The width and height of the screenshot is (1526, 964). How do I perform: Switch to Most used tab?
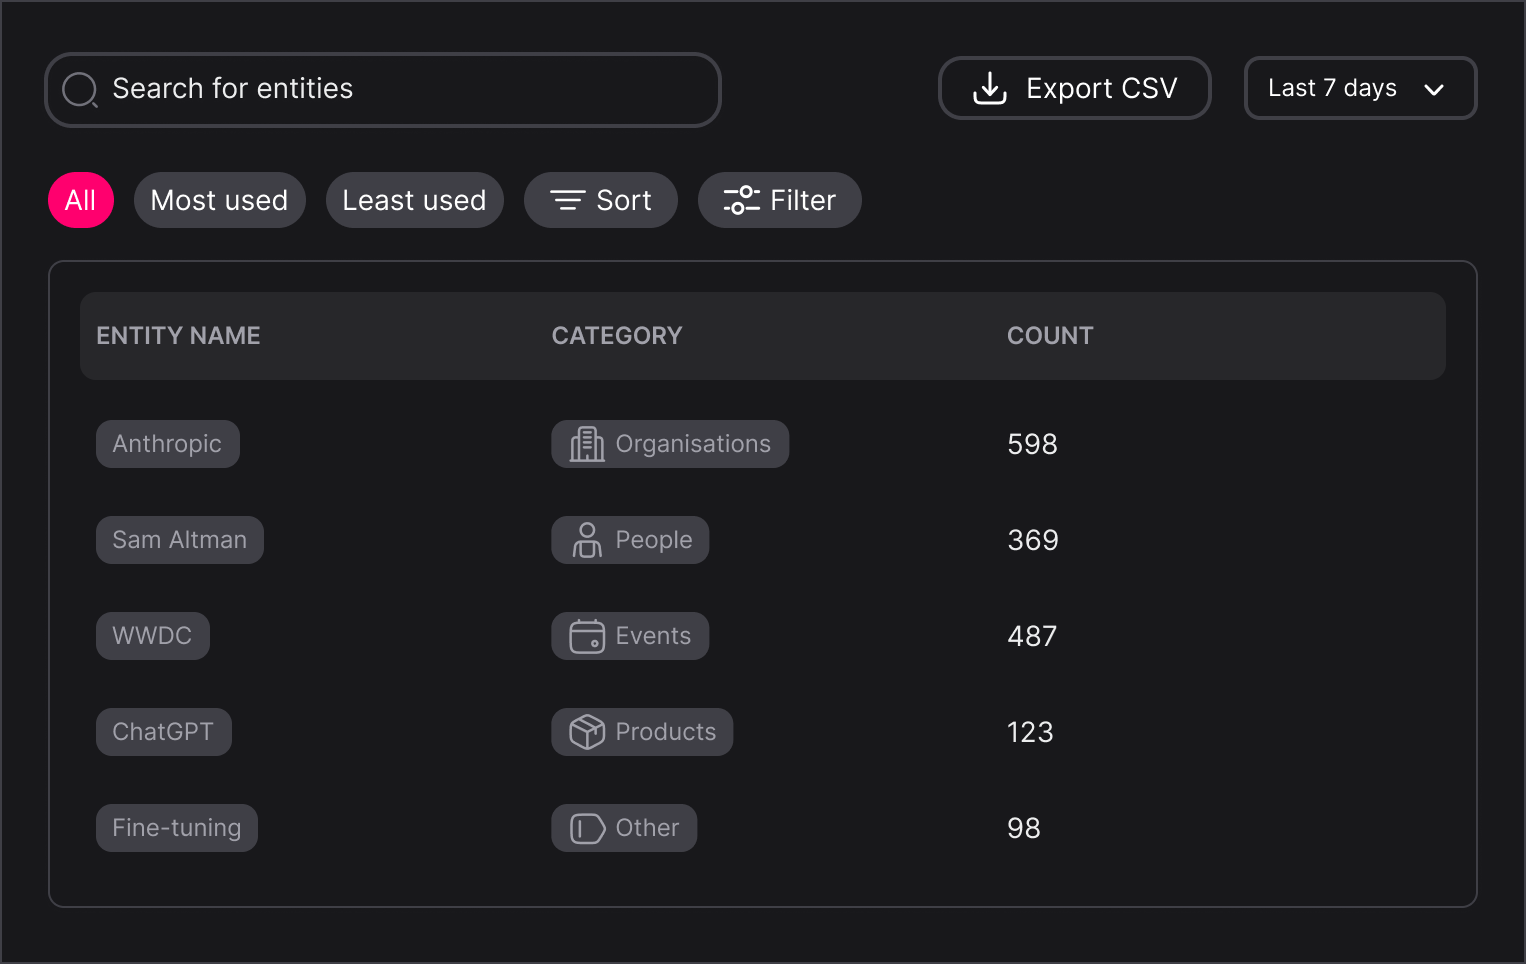[x=219, y=200]
